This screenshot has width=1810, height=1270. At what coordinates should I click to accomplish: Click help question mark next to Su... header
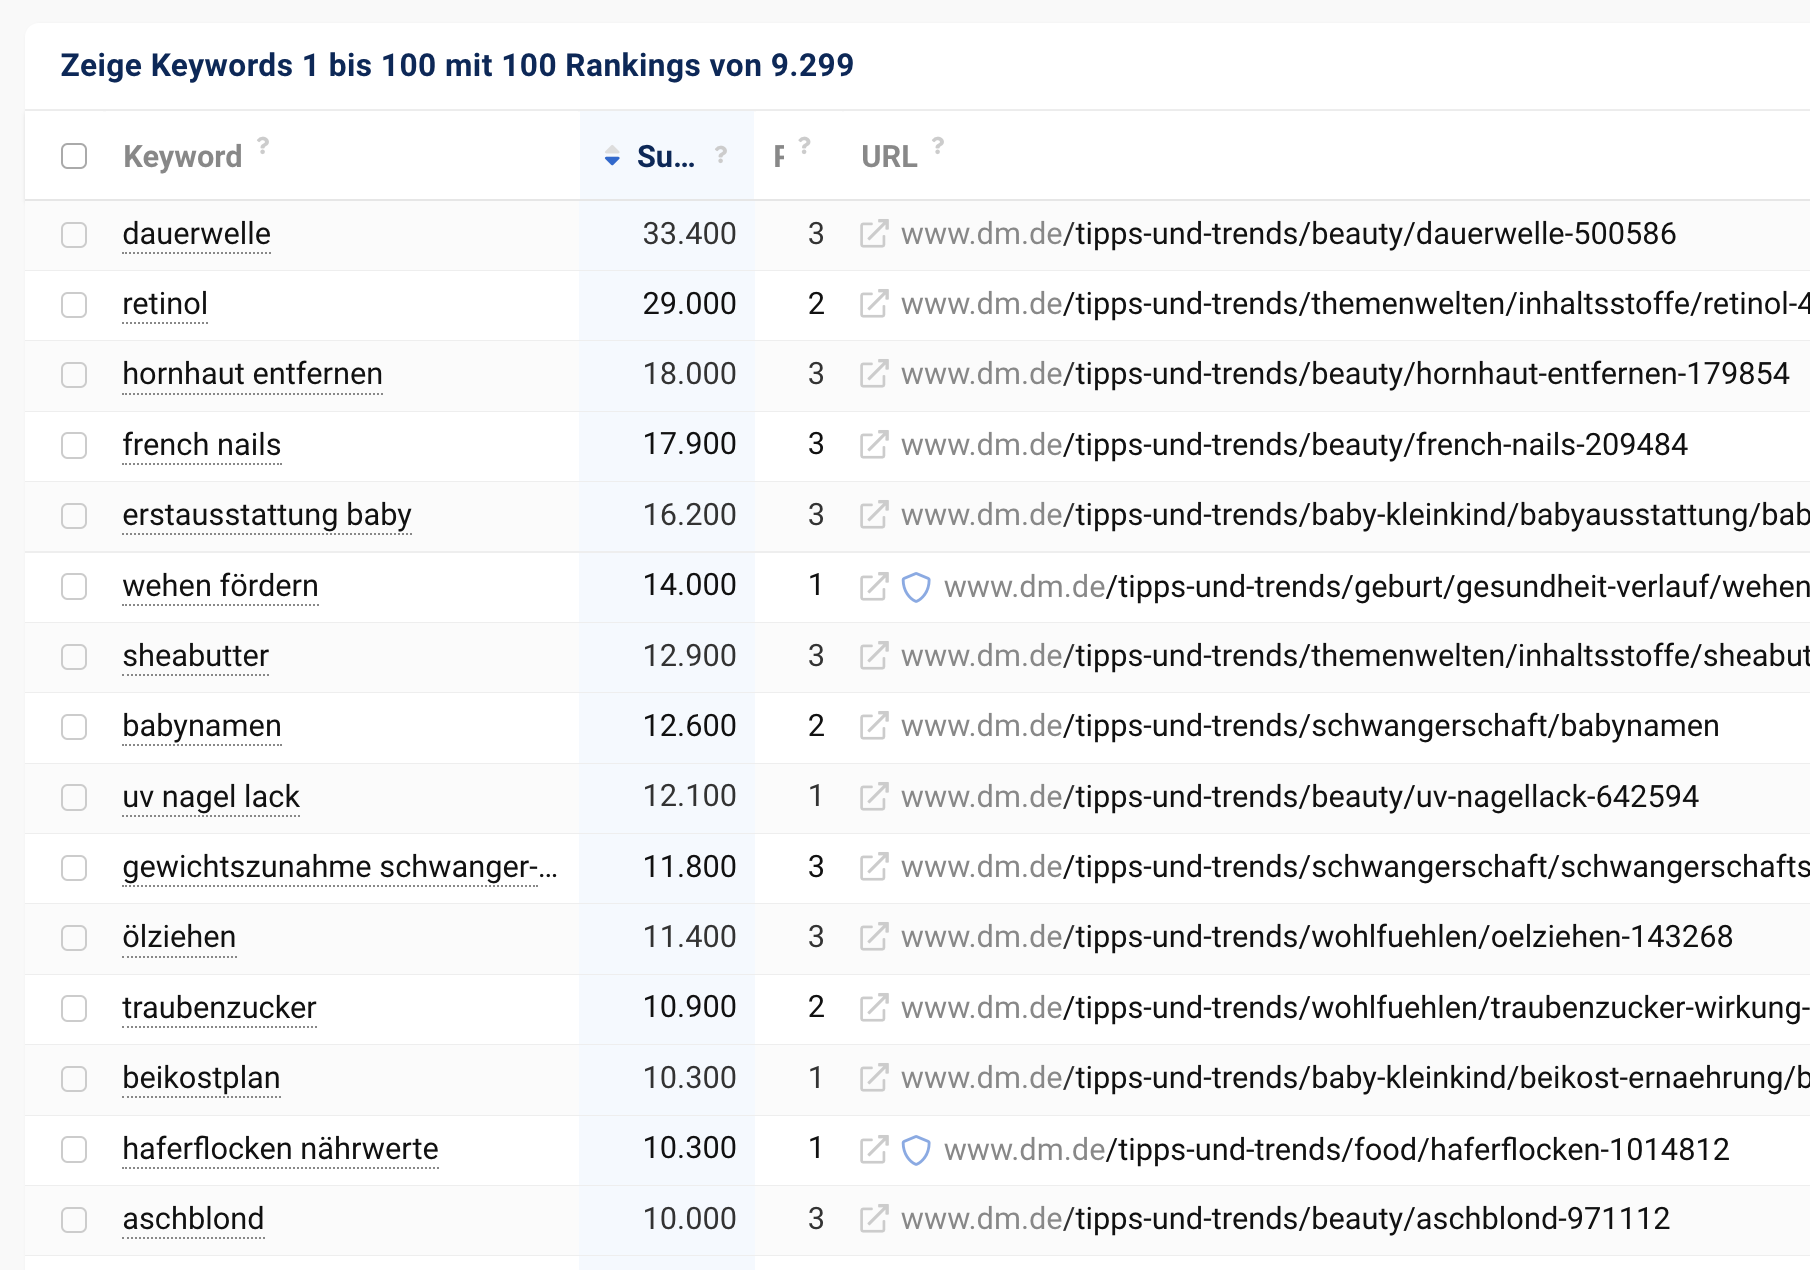coord(720,154)
